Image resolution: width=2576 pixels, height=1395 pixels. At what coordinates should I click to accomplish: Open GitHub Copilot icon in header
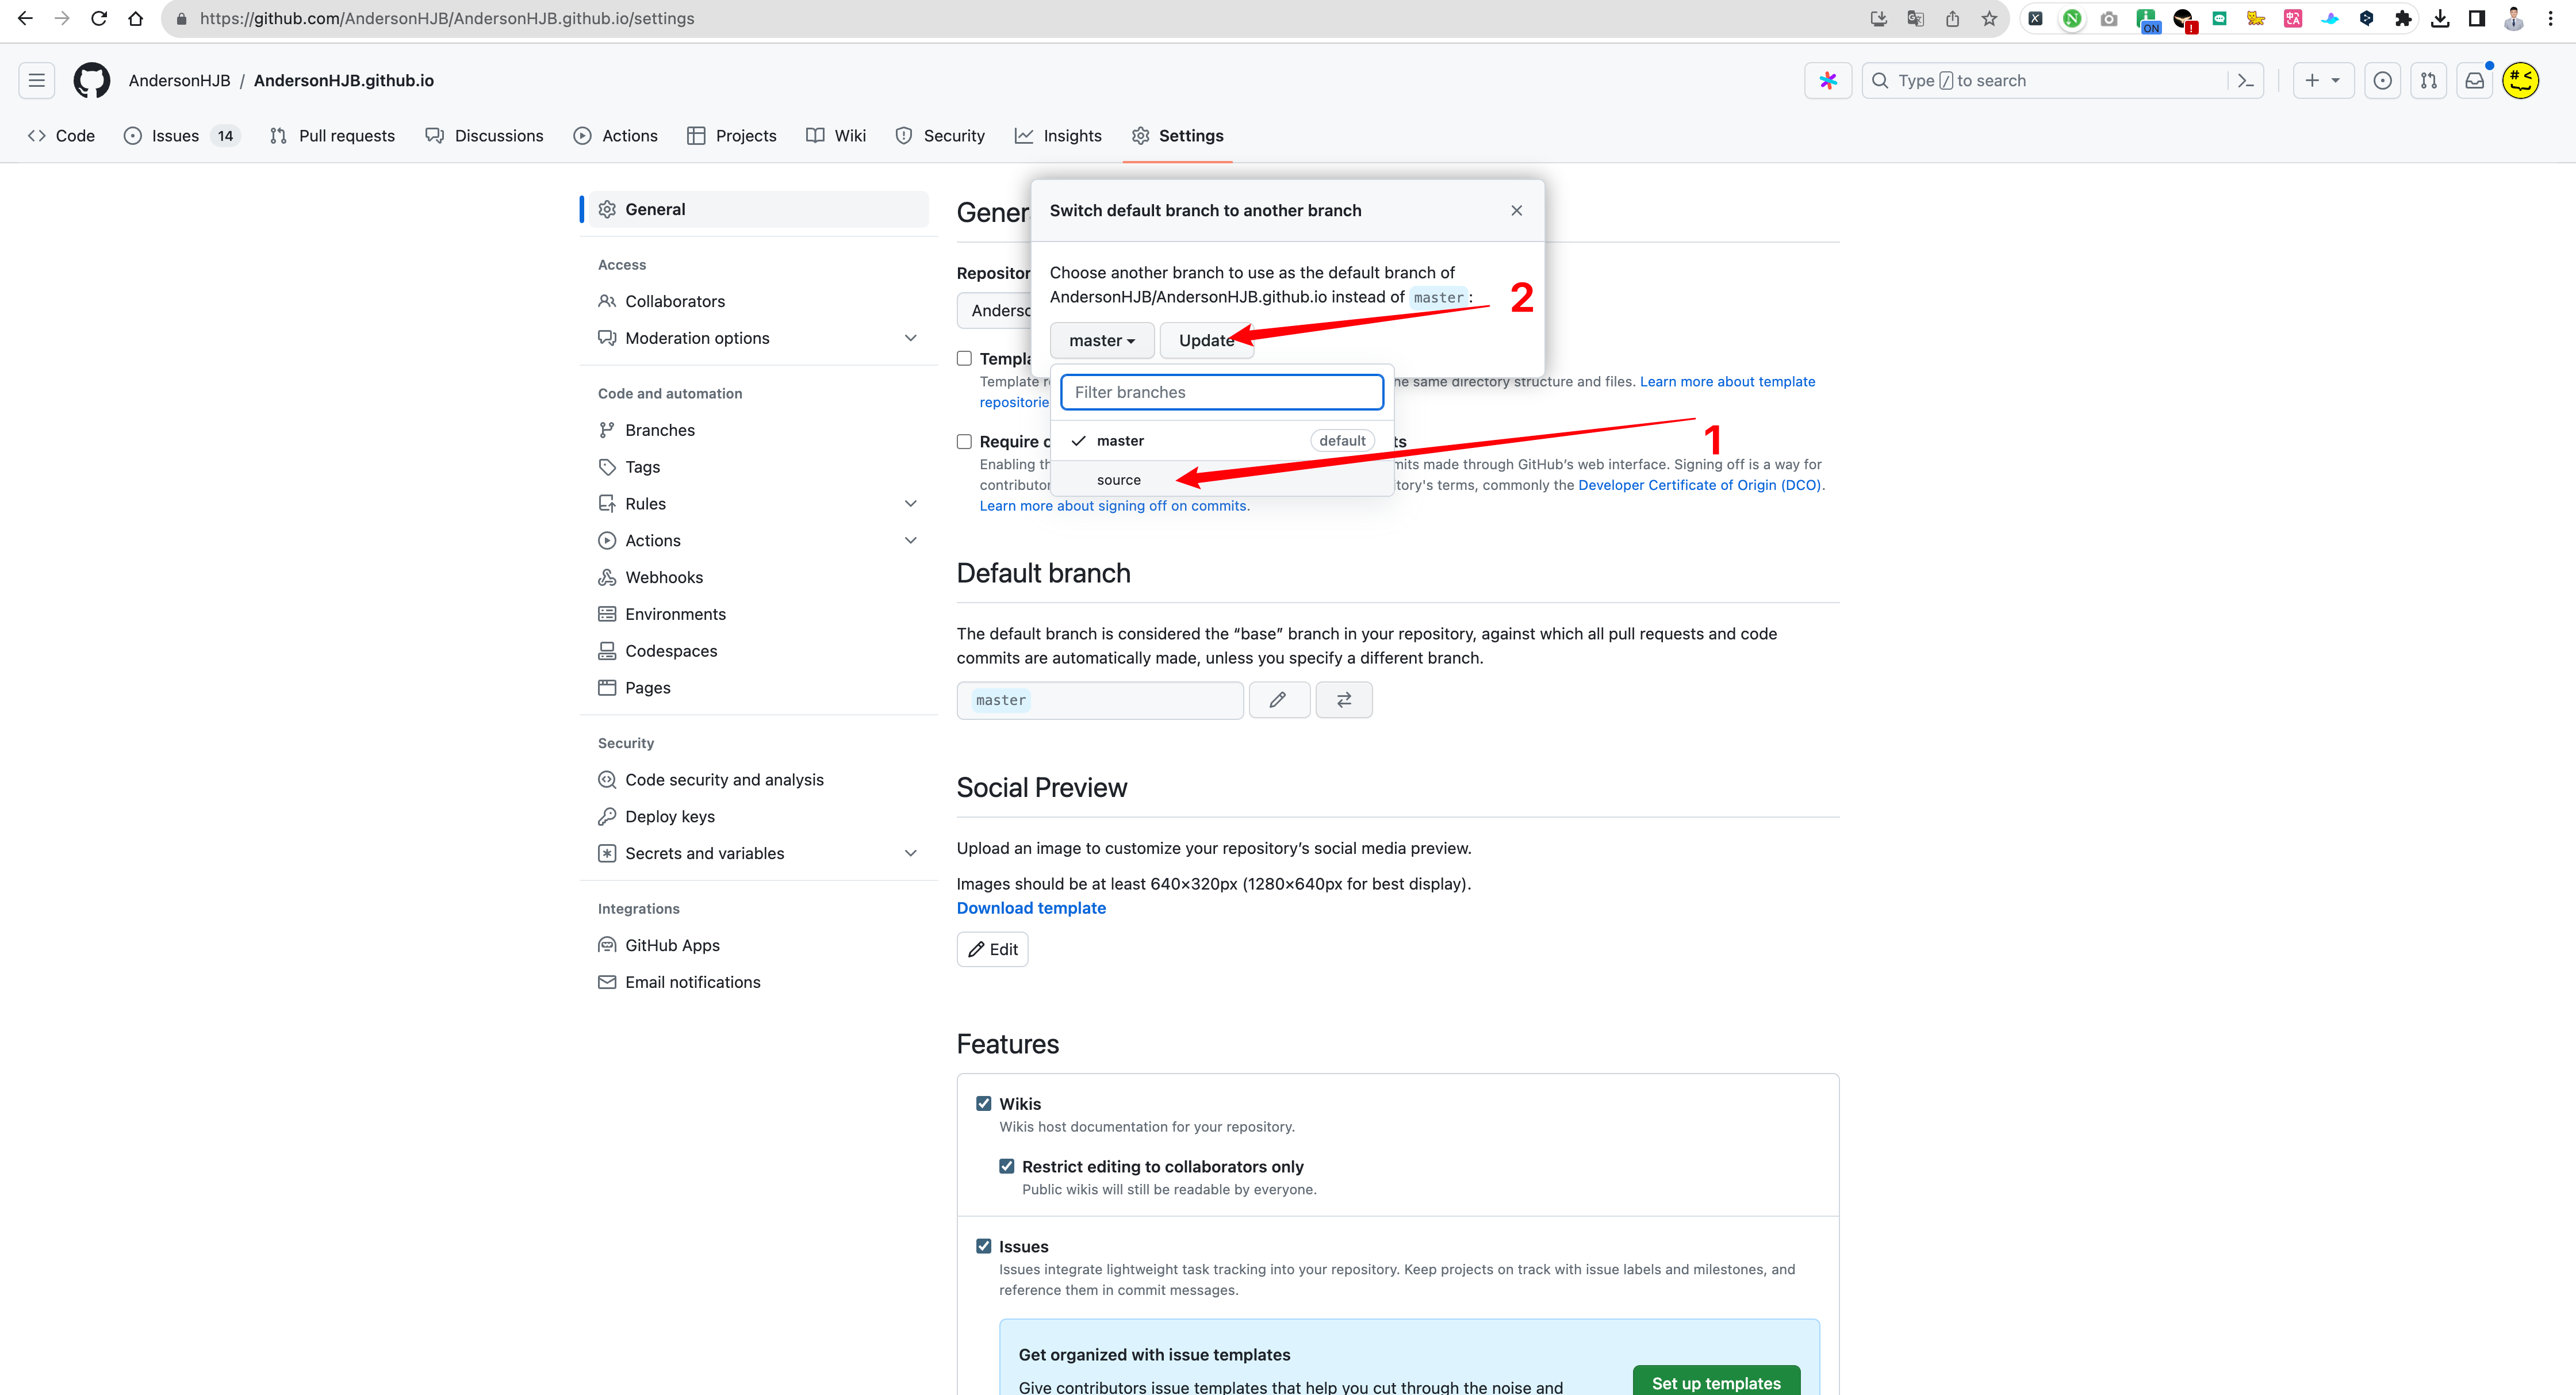tap(1828, 81)
